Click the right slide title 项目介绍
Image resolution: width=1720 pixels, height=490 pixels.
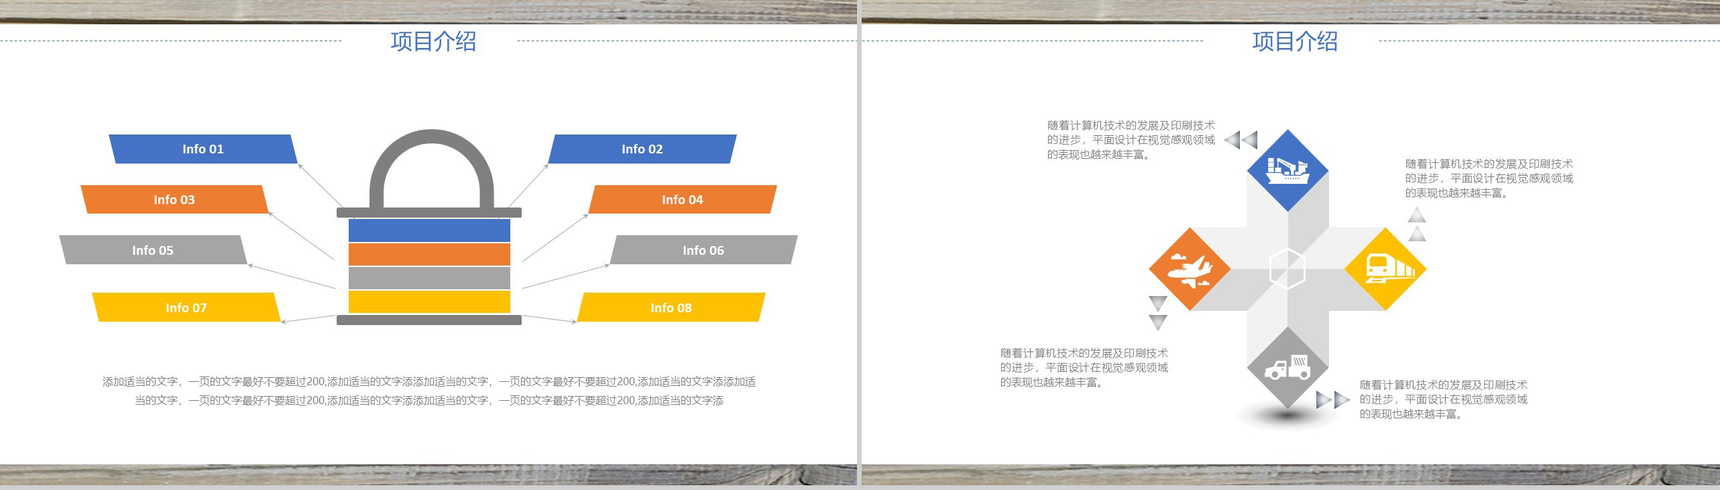pyautogui.click(x=1295, y=41)
